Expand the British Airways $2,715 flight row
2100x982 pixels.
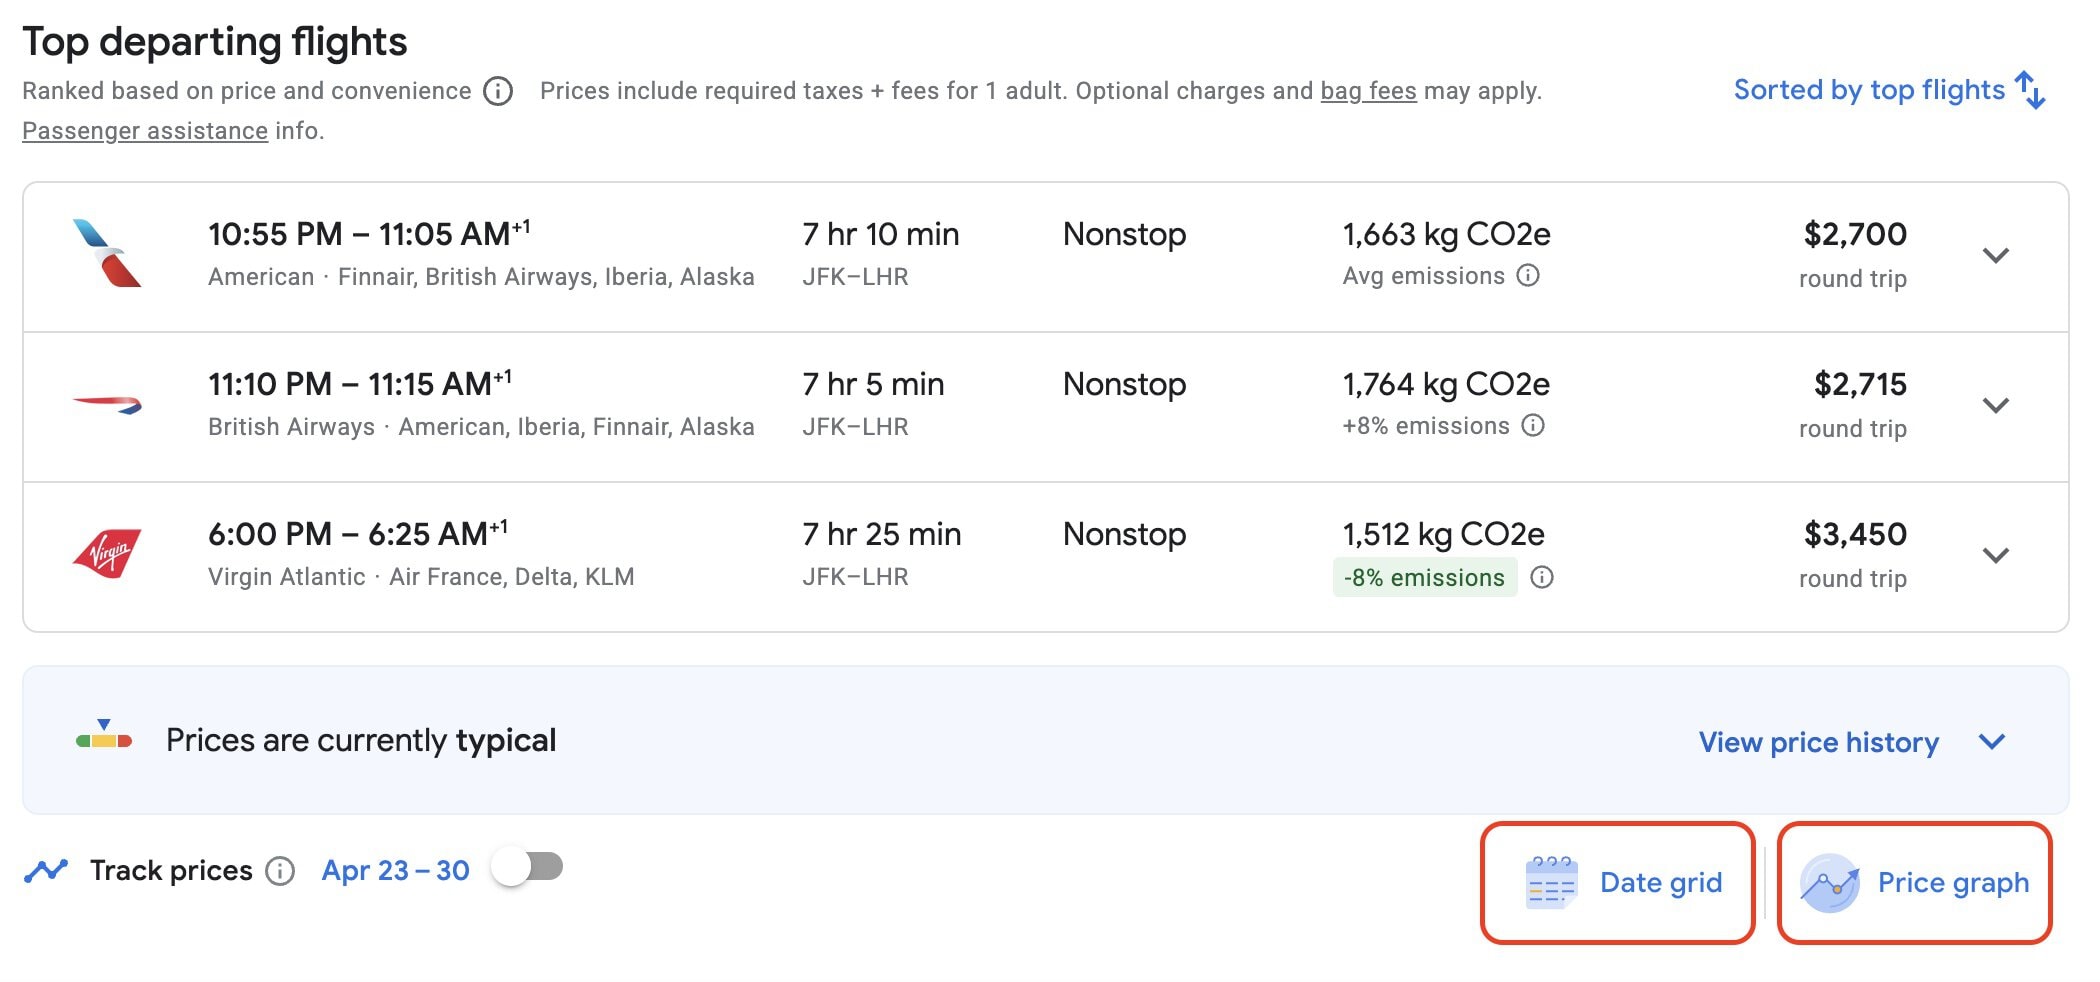point(1995,406)
